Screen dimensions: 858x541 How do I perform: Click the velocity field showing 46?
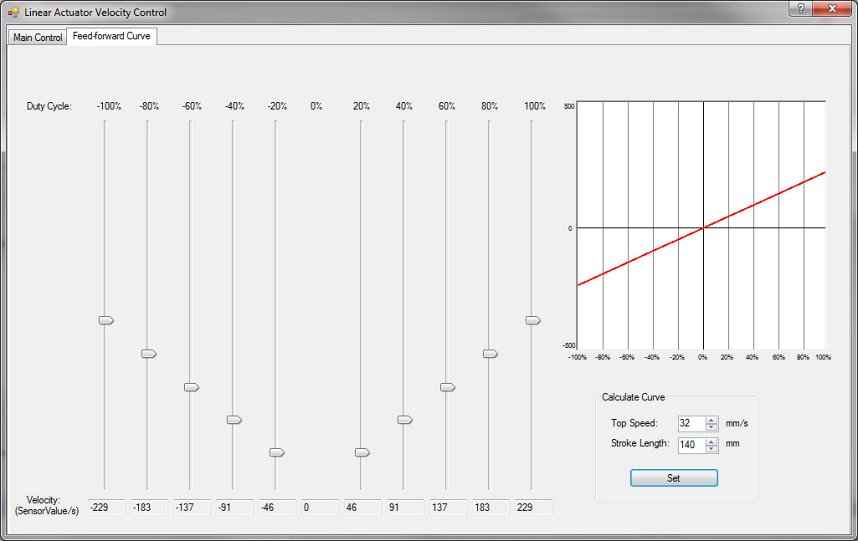363,507
